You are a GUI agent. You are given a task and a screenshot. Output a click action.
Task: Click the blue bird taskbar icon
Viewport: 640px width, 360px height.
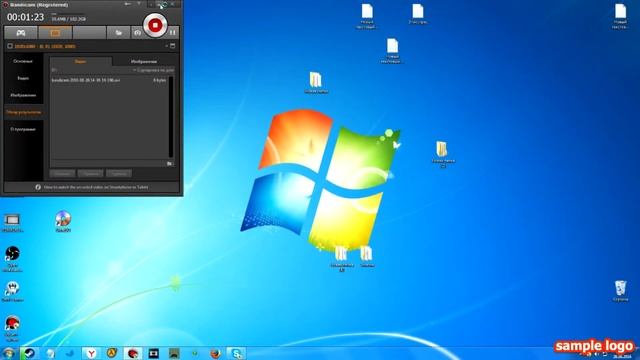point(70,353)
